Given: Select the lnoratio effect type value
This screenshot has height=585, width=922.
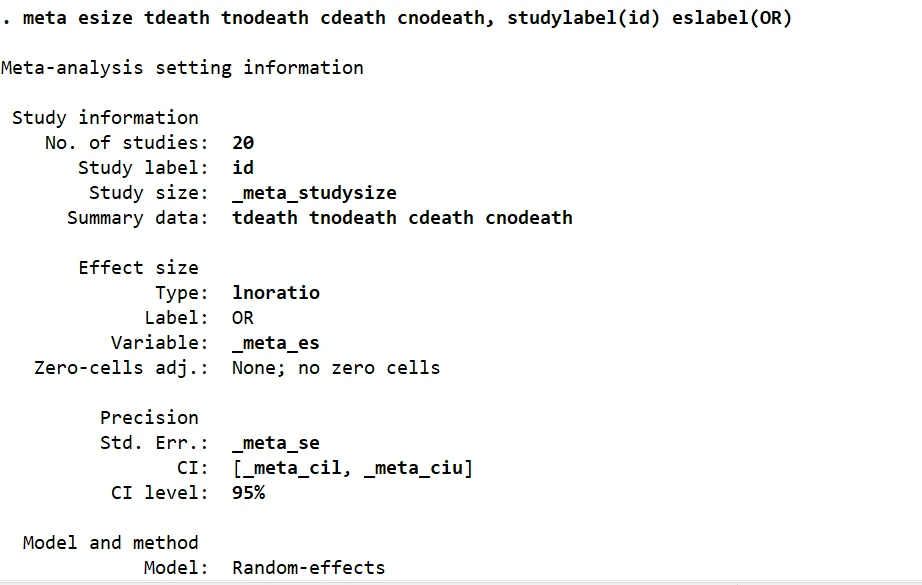Looking at the screenshot, I should [x=276, y=293].
